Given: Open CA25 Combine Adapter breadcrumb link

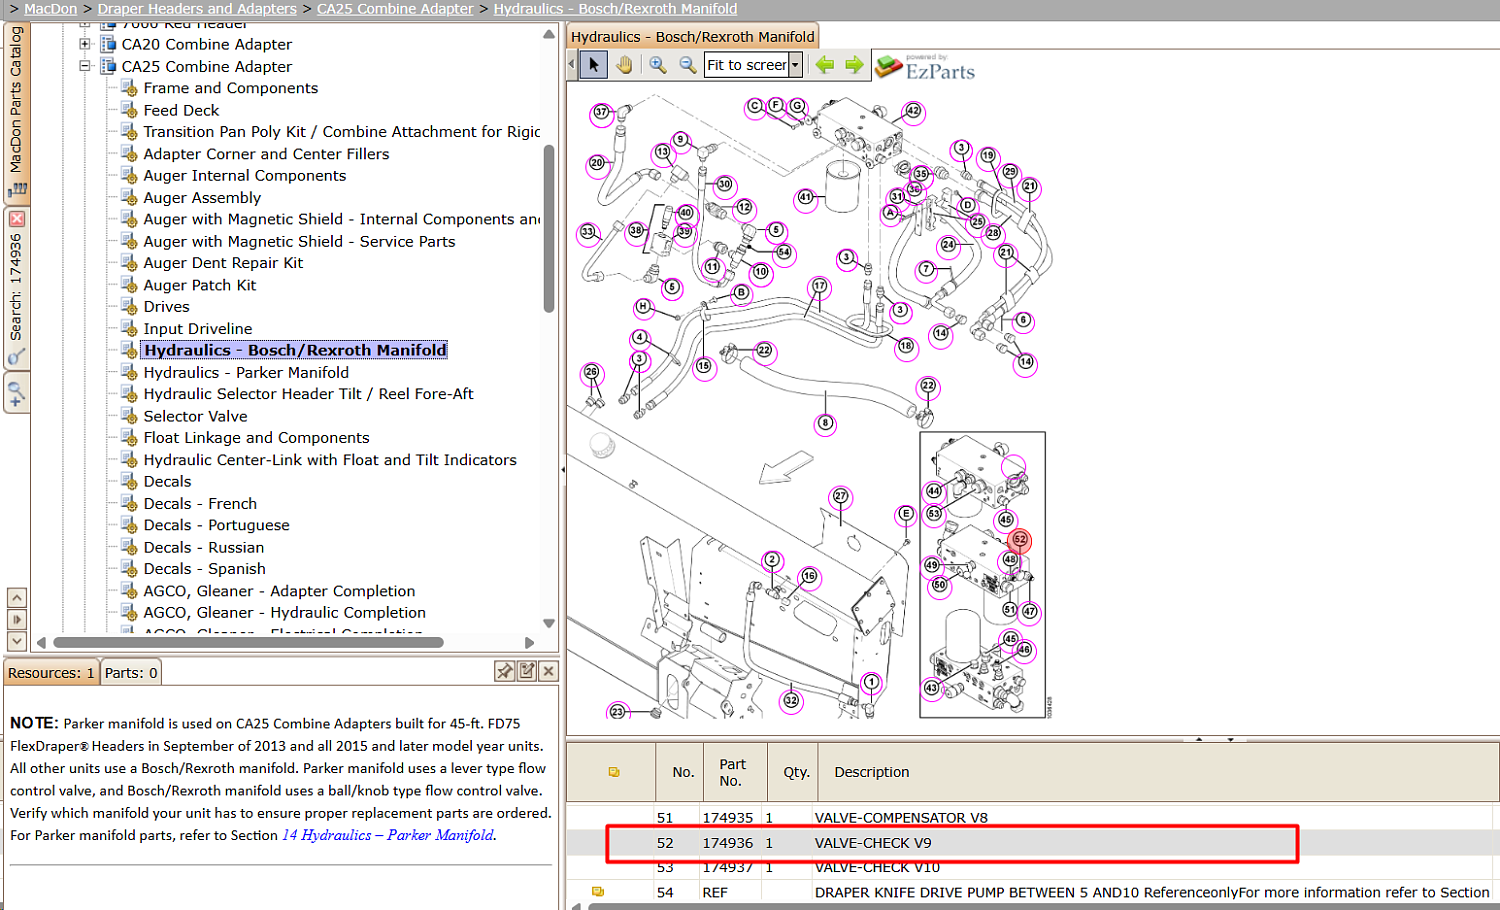Looking at the screenshot, I should click(395, 9).
